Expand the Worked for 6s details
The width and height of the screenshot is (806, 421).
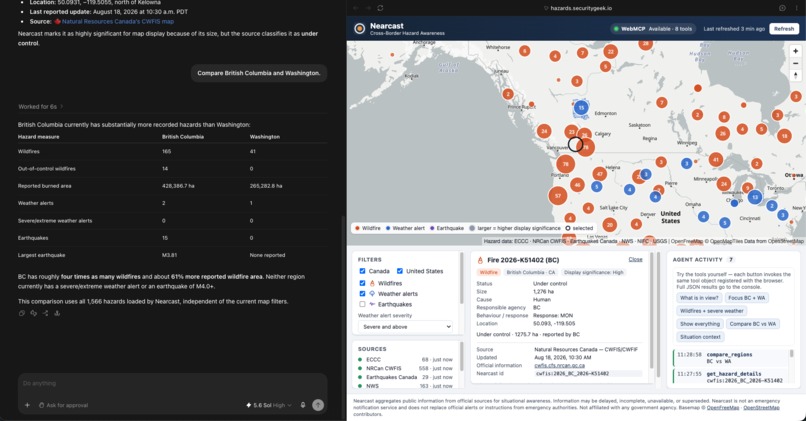40,107
